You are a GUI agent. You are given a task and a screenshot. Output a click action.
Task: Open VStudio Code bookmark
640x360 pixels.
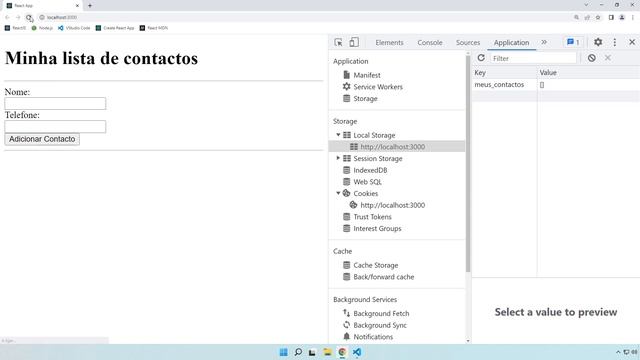tap(74, 28)
